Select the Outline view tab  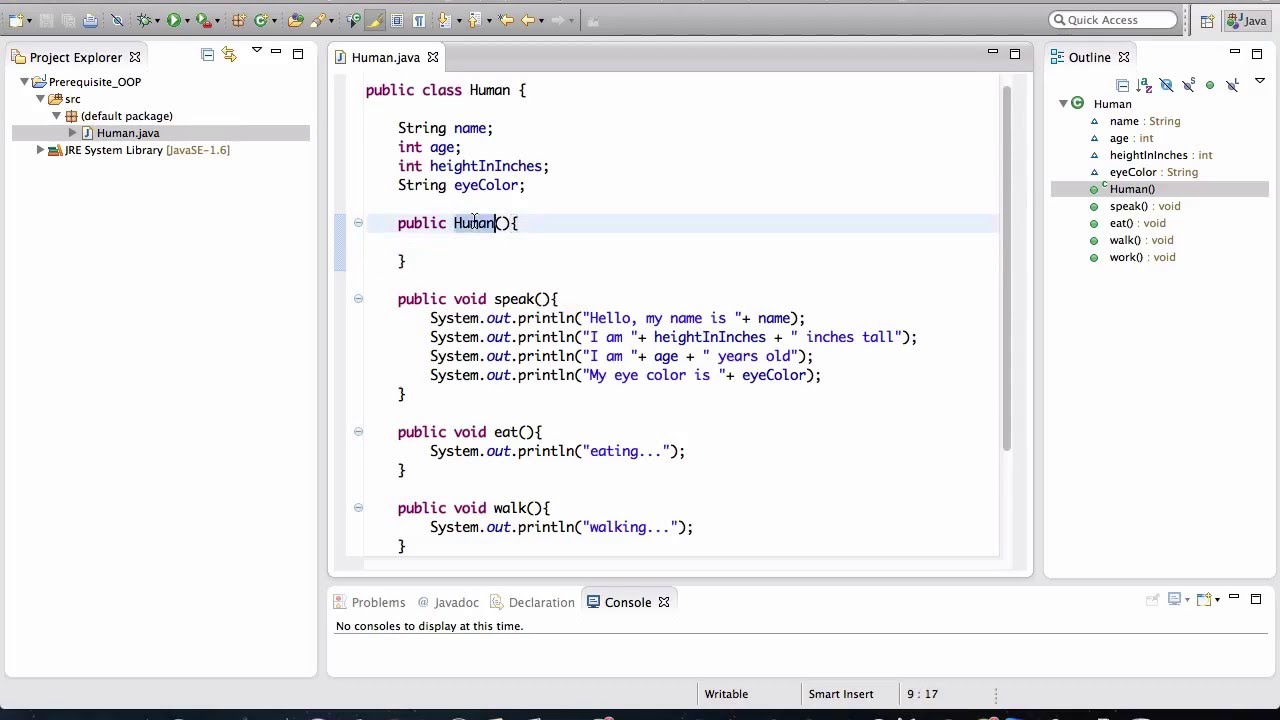1089,57
